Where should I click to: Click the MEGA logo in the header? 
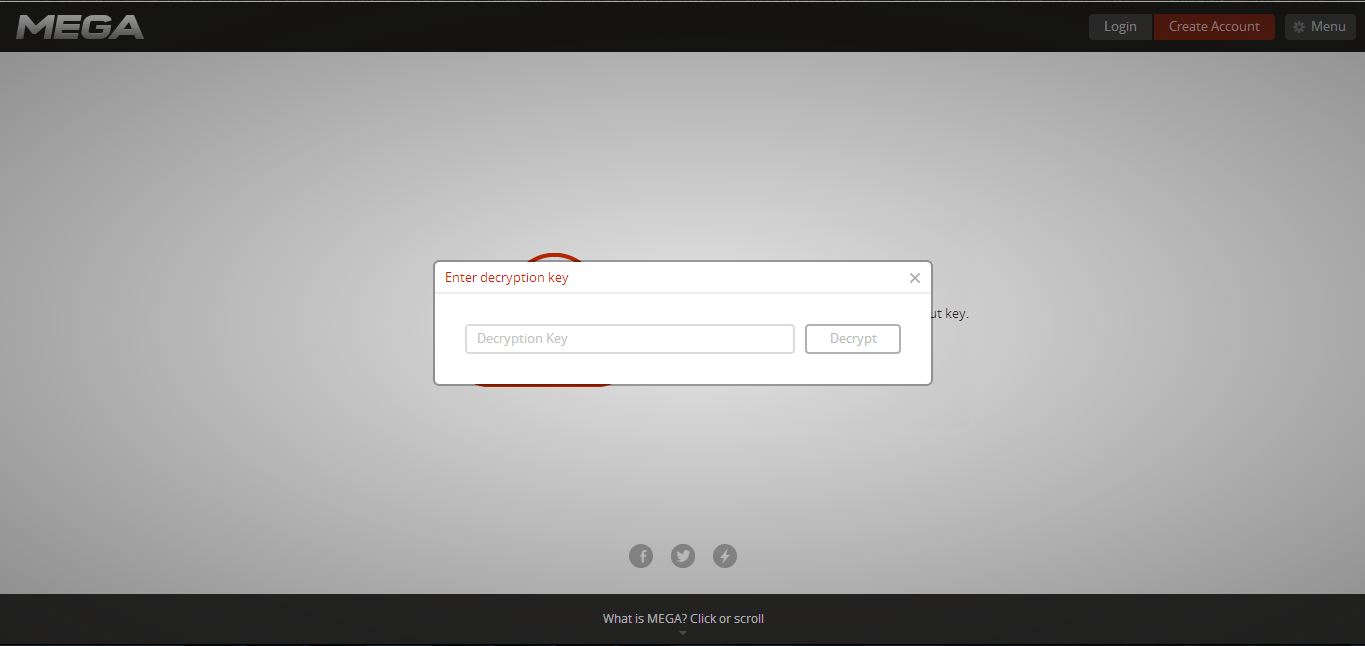click(x=80, y=27)
